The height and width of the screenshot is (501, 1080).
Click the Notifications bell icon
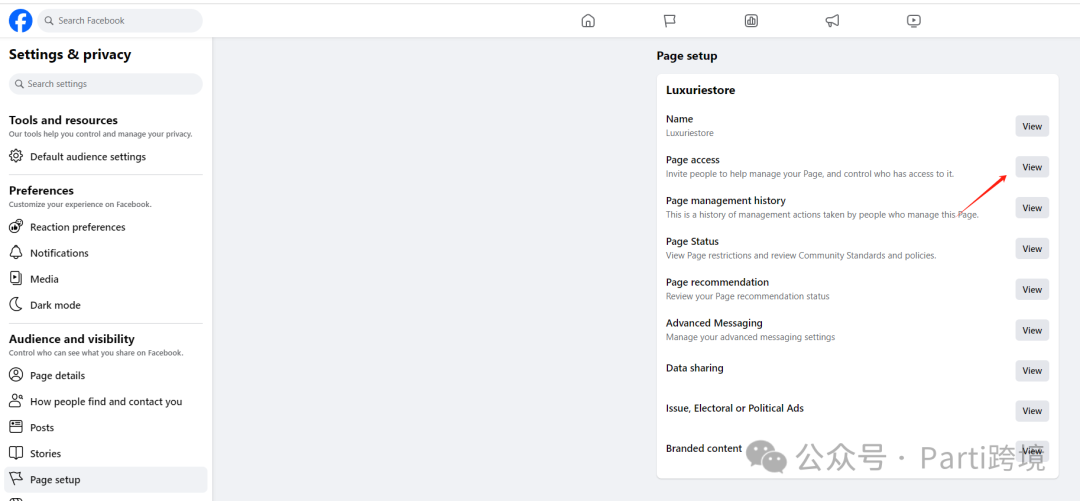(x=16, y=253)
